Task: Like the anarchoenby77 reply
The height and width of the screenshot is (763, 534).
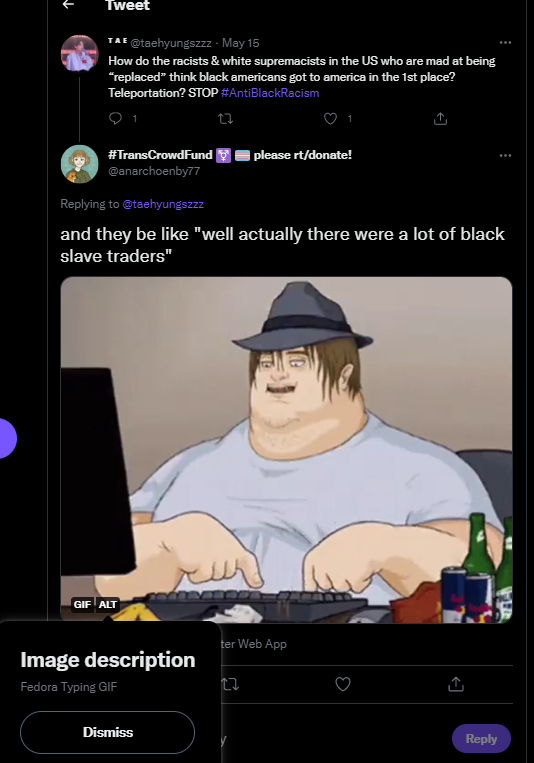Action: (x=343, y=684)
